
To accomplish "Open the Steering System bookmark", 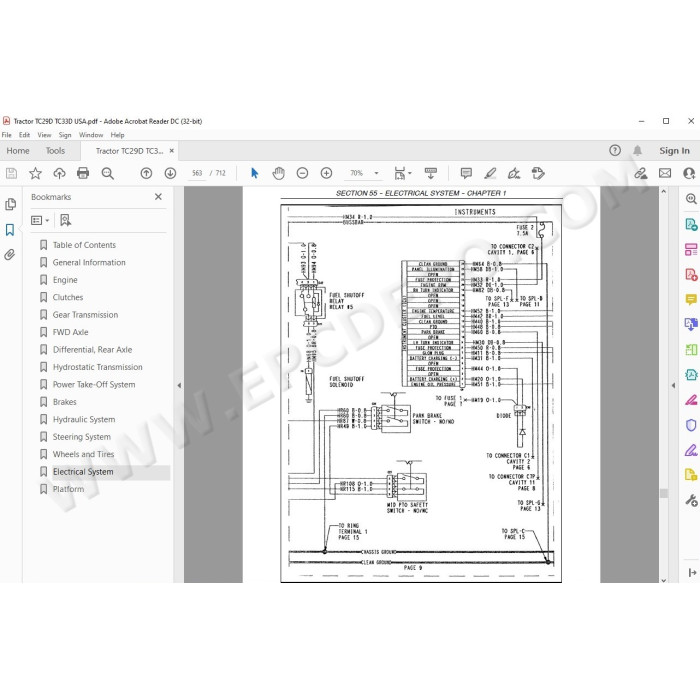I will tap(82, 437).
